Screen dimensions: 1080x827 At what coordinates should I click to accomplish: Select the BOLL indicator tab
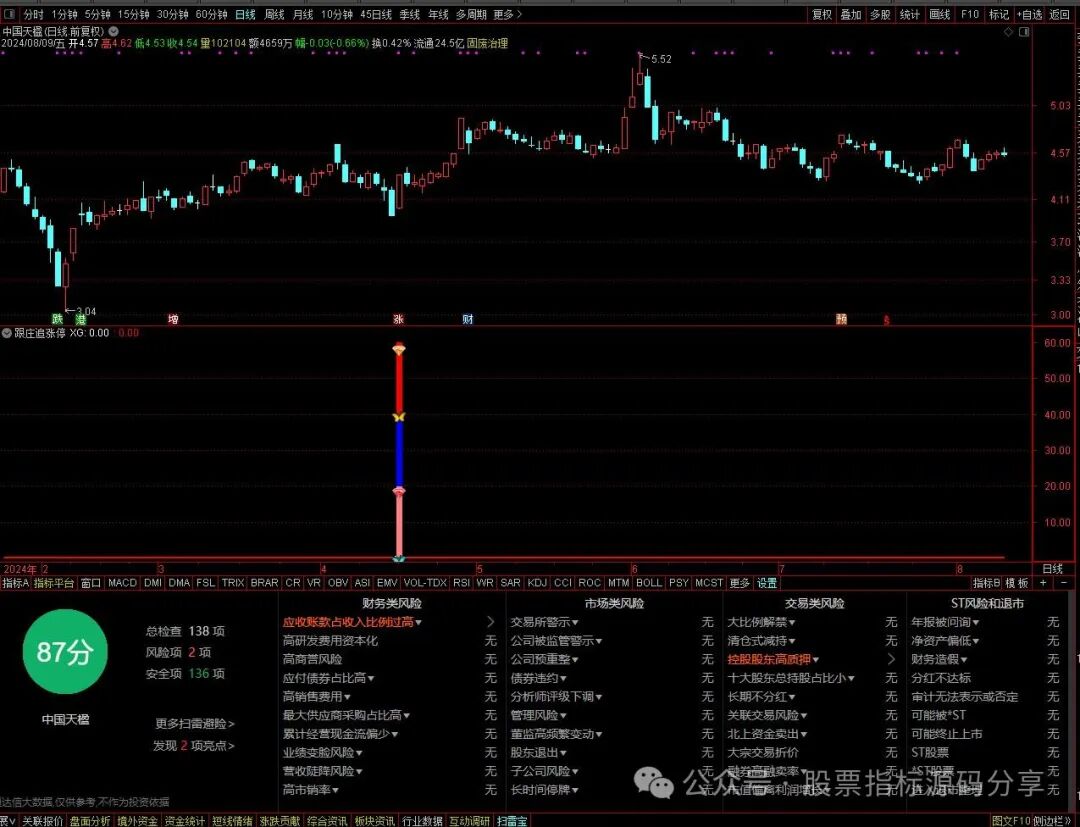[x=649, y=583]
